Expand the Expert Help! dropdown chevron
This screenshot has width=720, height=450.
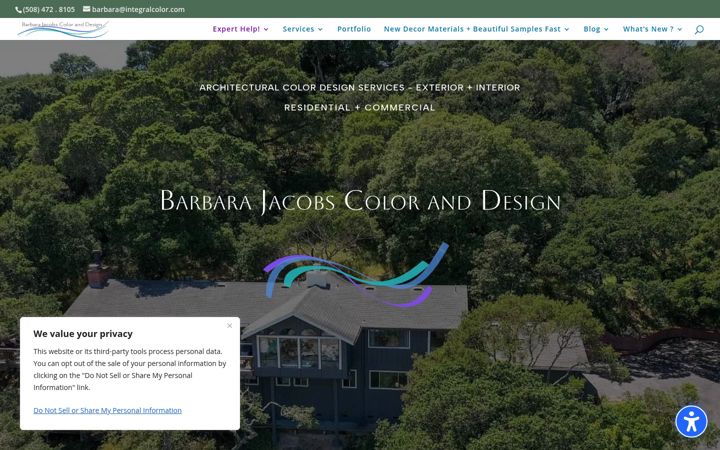coord(266,29)
